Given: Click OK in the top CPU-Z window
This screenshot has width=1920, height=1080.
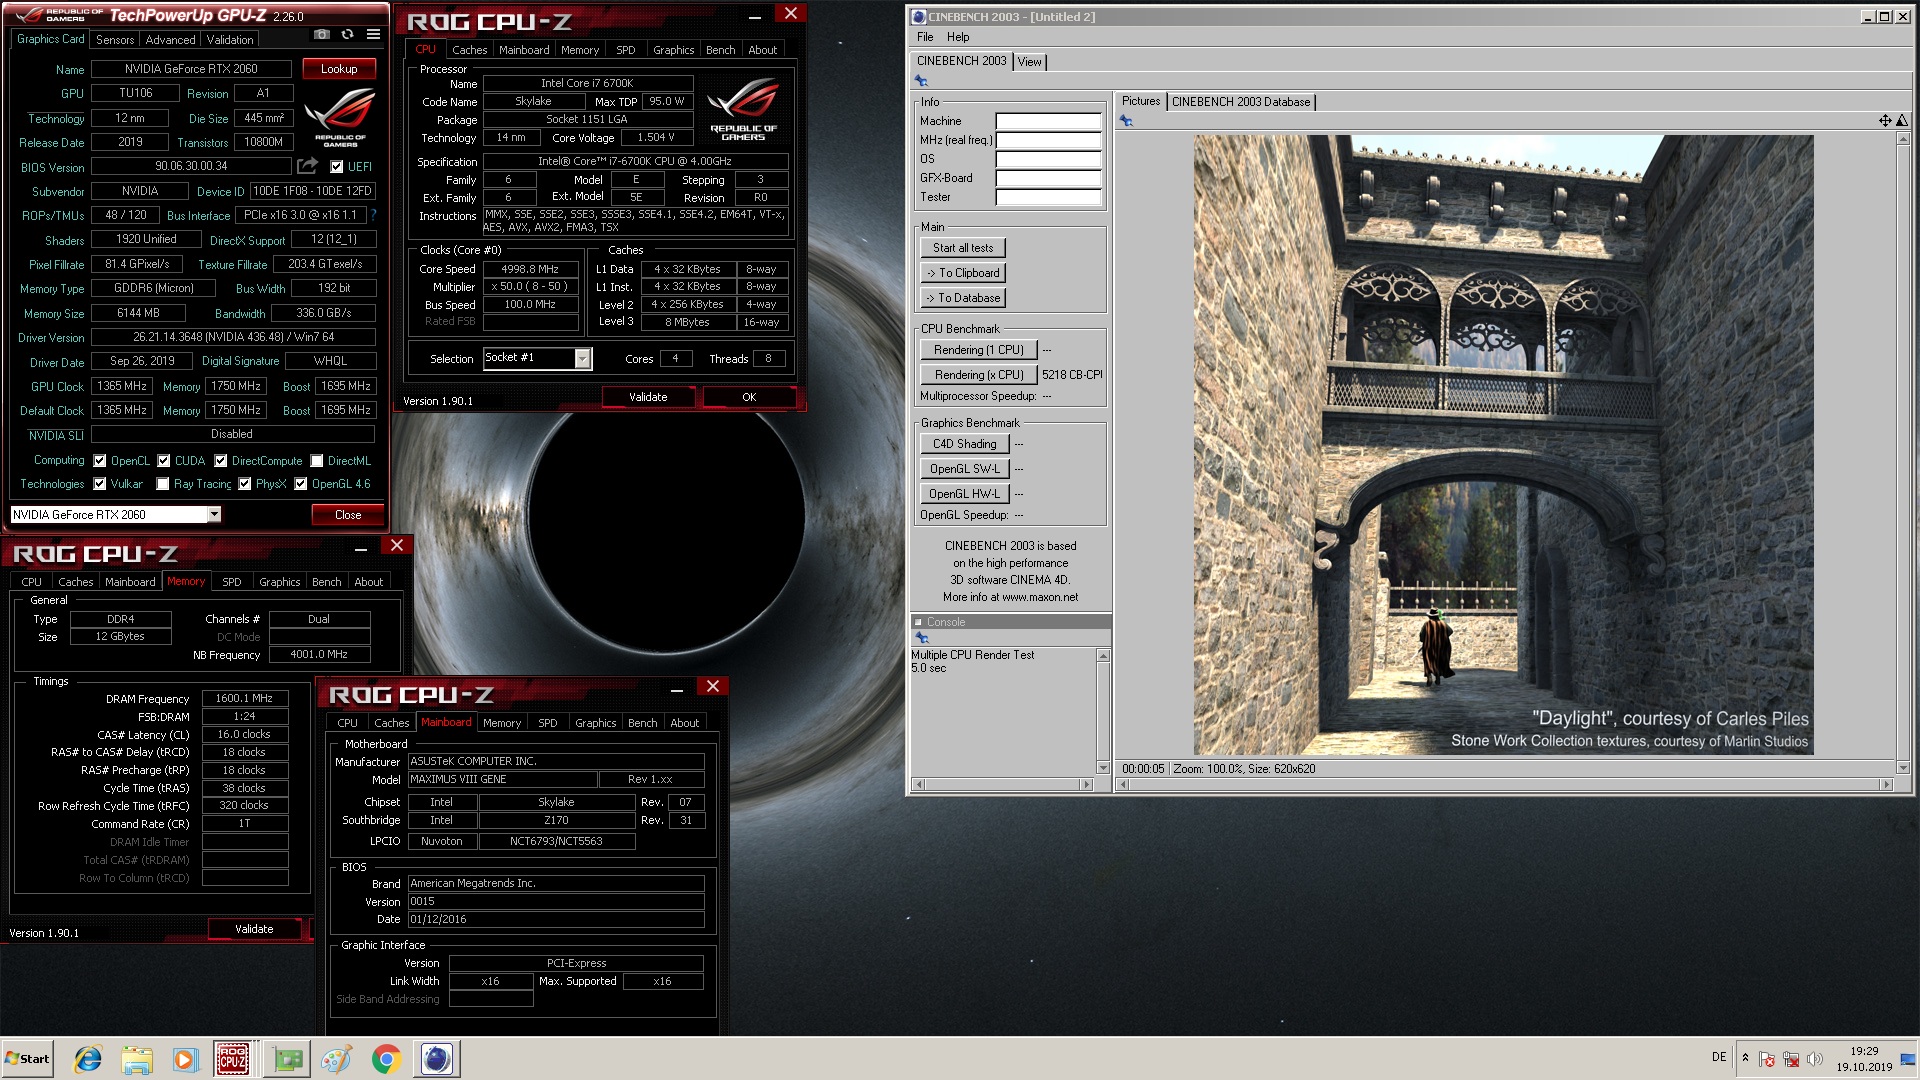Looking at the screenshot, I should click(x=749, y=397).
